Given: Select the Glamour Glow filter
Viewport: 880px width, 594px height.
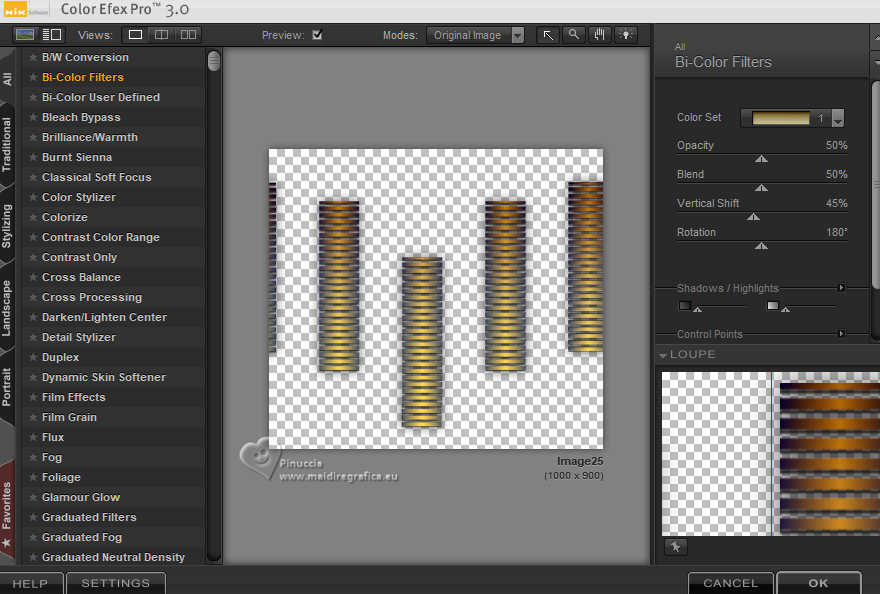Looking at the screenshot, I should 81,497.
